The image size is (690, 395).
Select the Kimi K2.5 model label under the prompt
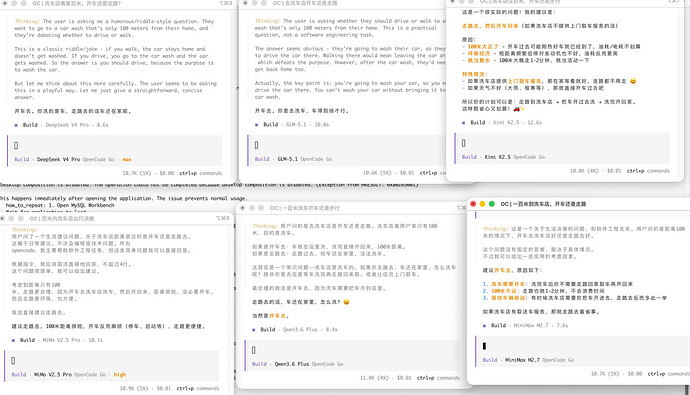(497, 157)
